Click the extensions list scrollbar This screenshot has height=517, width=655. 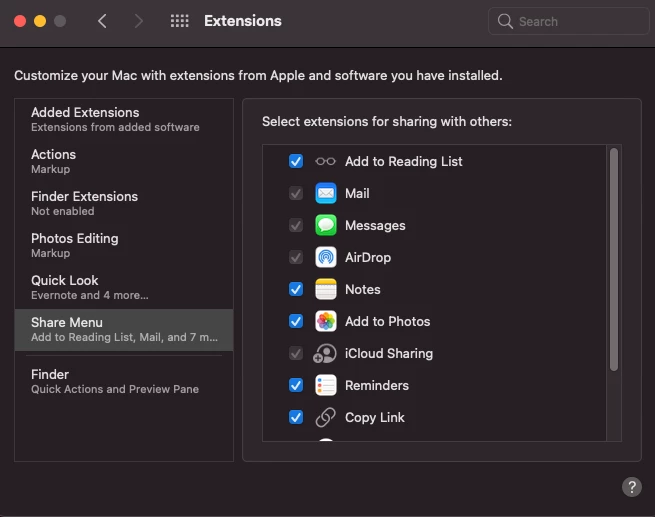click(x=614, y=260)
